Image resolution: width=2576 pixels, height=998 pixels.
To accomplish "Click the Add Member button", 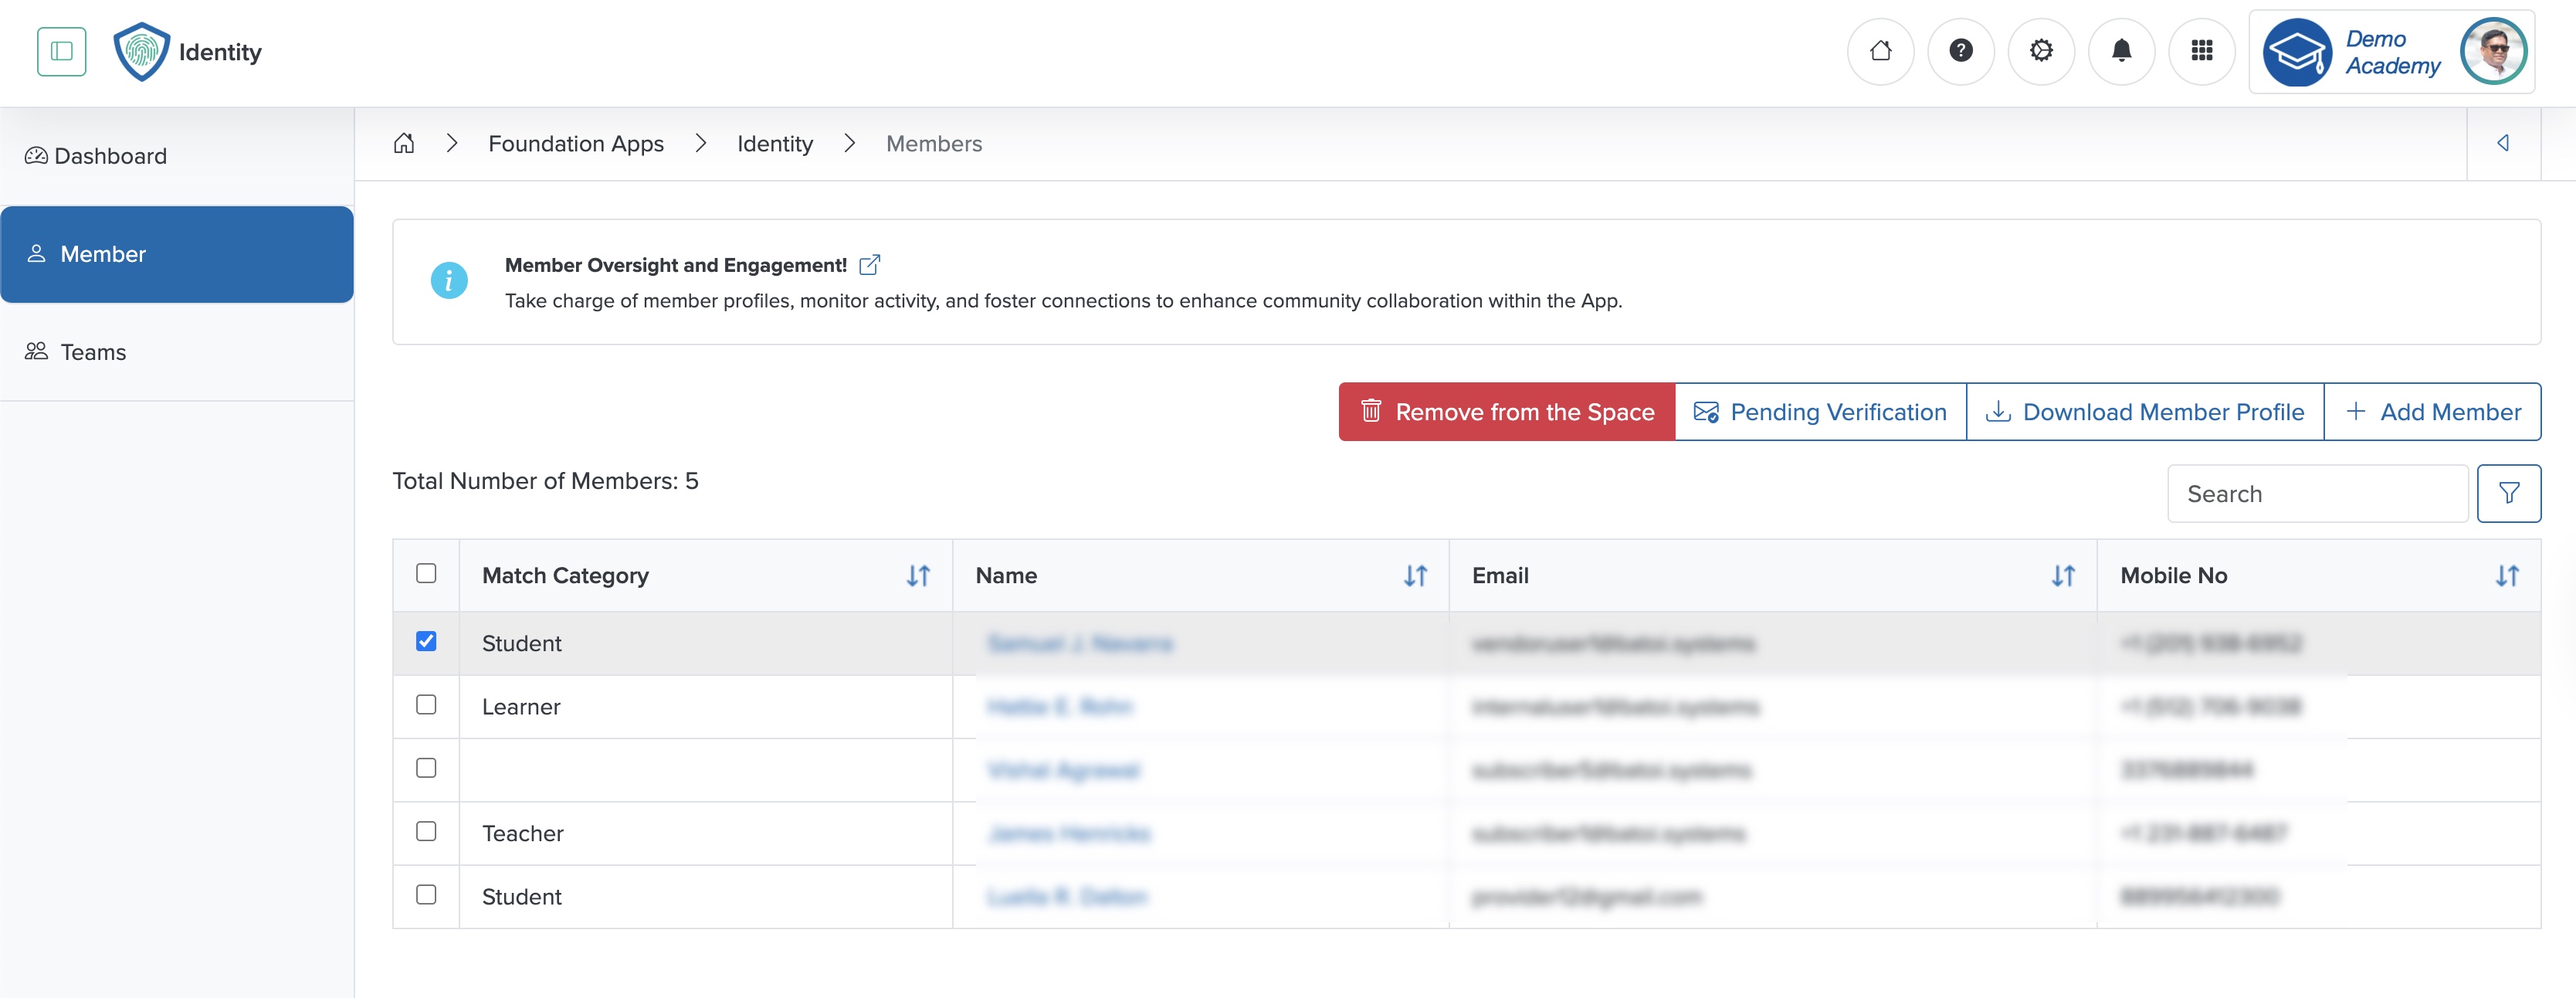I will pyautogui.click(x=2433, y=411).
